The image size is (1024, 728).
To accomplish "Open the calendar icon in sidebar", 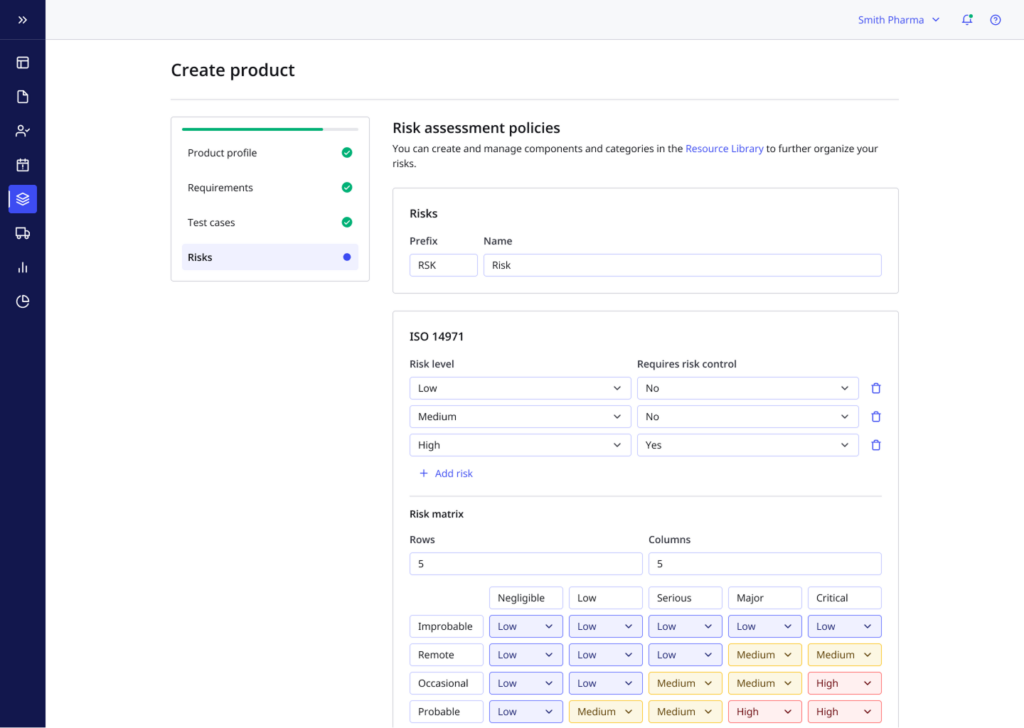I will pyautogui.click(x=22, y=165).
